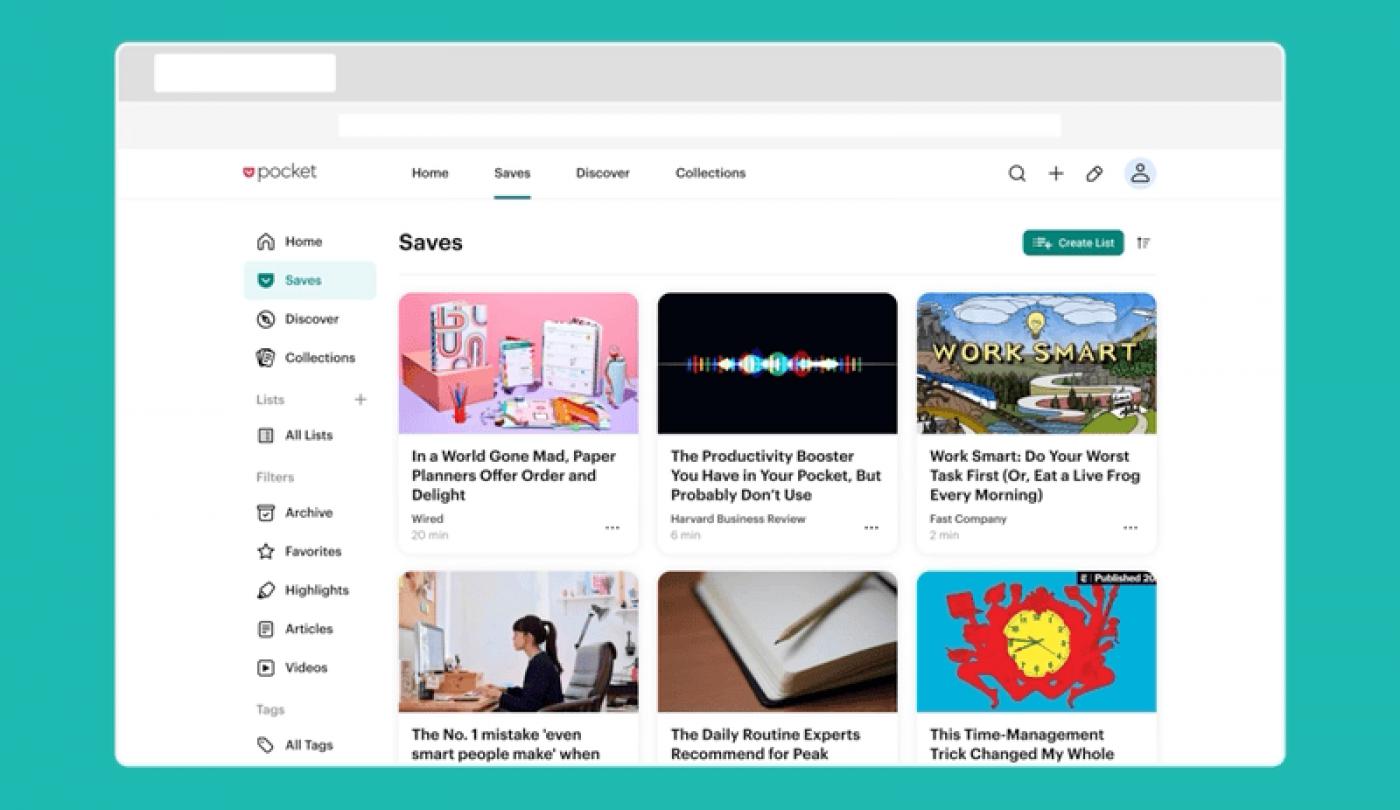Open the Work Smart illustration thumbnail
This screenshot has width=1400, height=810.
[x=1036, y=363]
